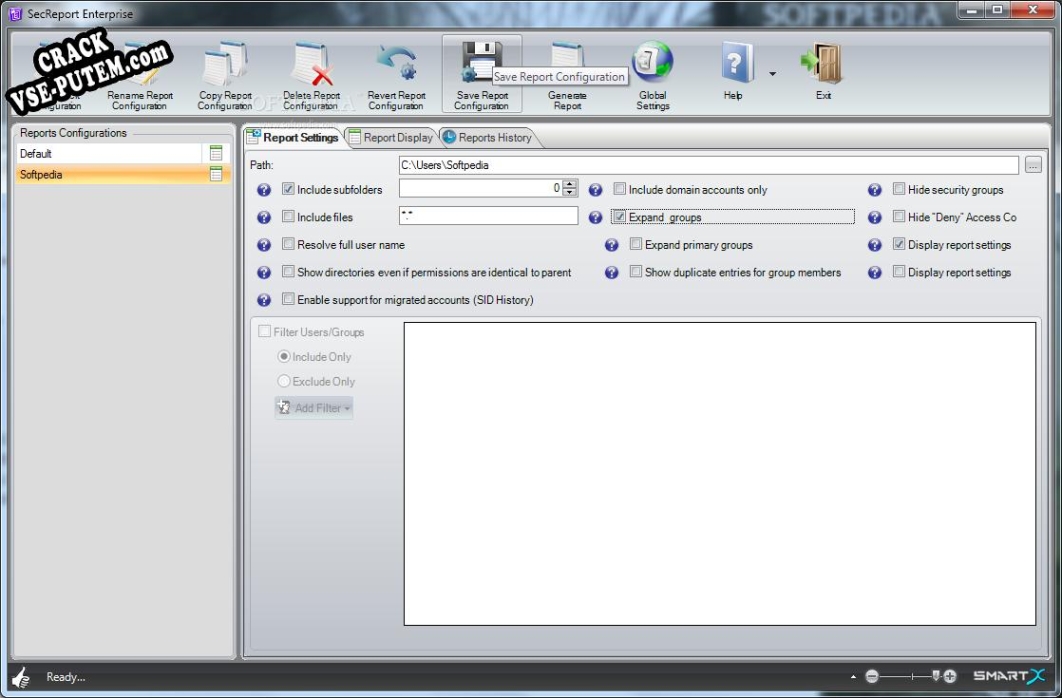Screen dimensions: 1062x698
Task: Click the subfolder depth number field
Action: [x=481, y=188]
